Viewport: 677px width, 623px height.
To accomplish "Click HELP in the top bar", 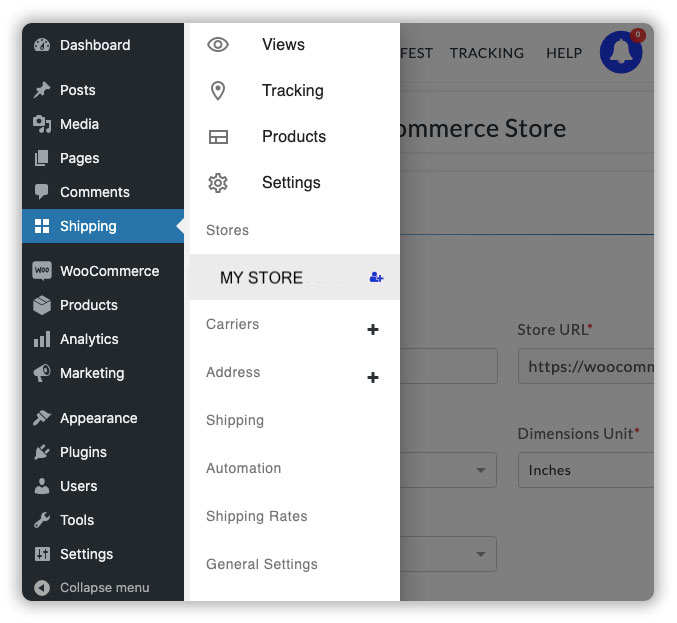I will [564, 53].
